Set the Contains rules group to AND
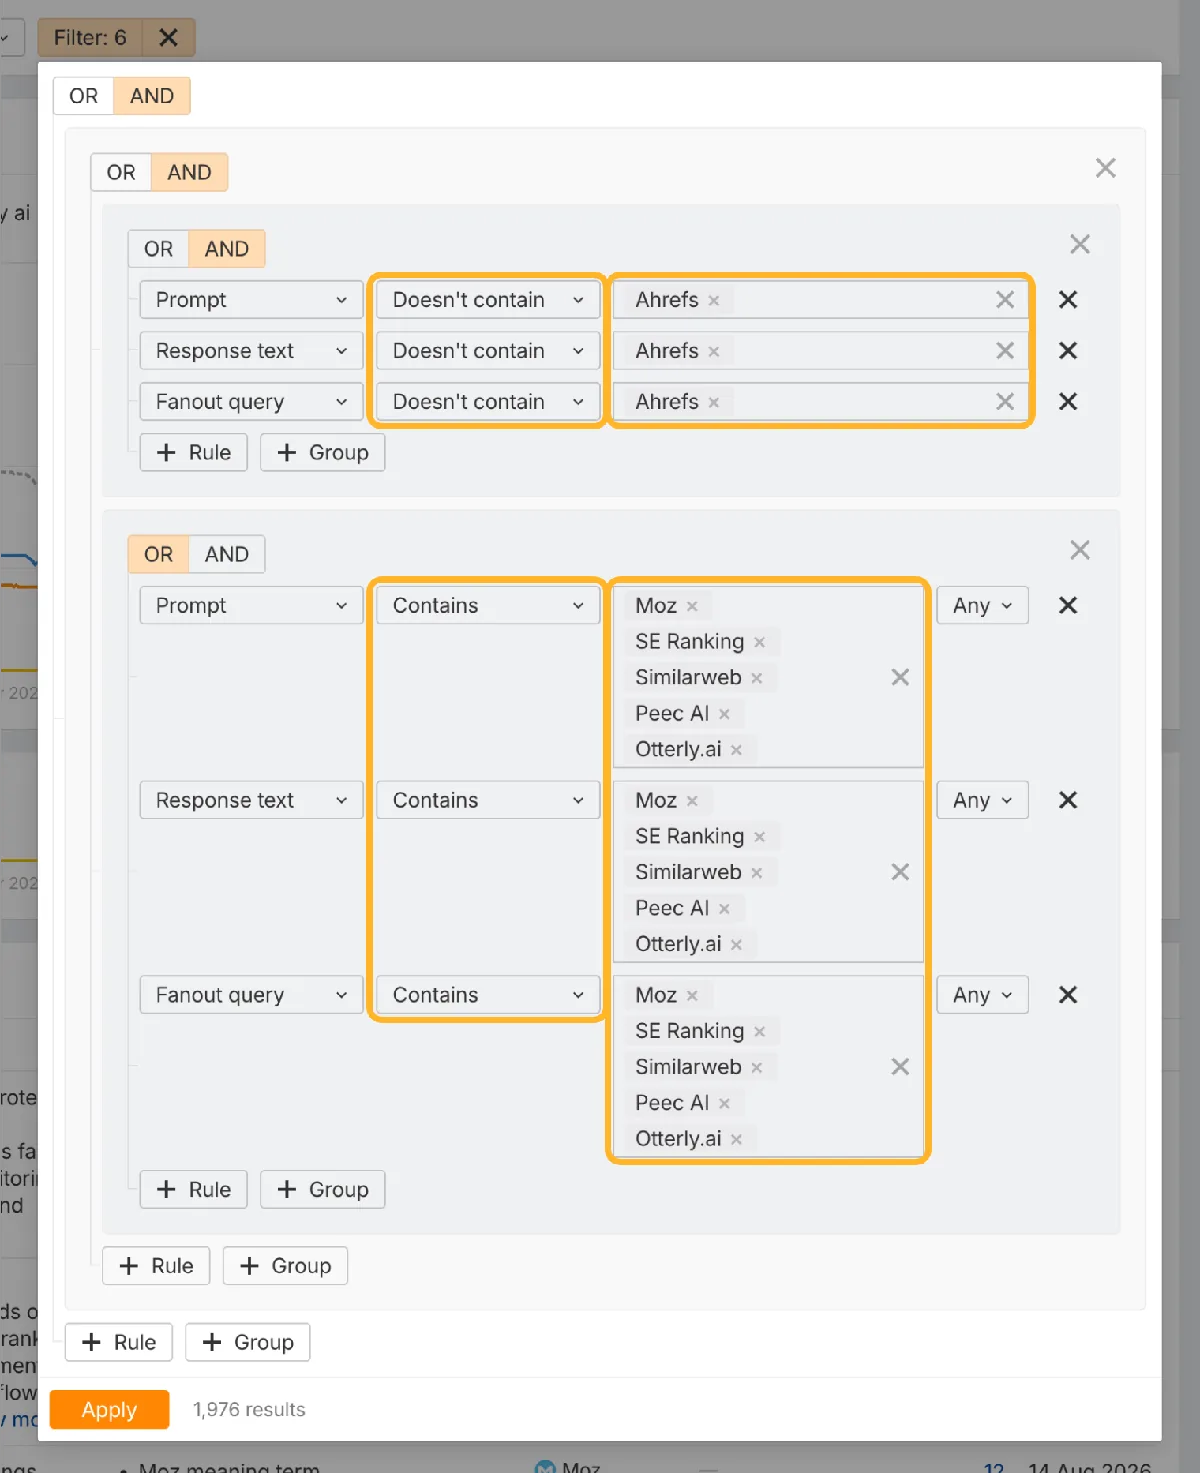The image size is (1200, 1473). tap(227, 554)
